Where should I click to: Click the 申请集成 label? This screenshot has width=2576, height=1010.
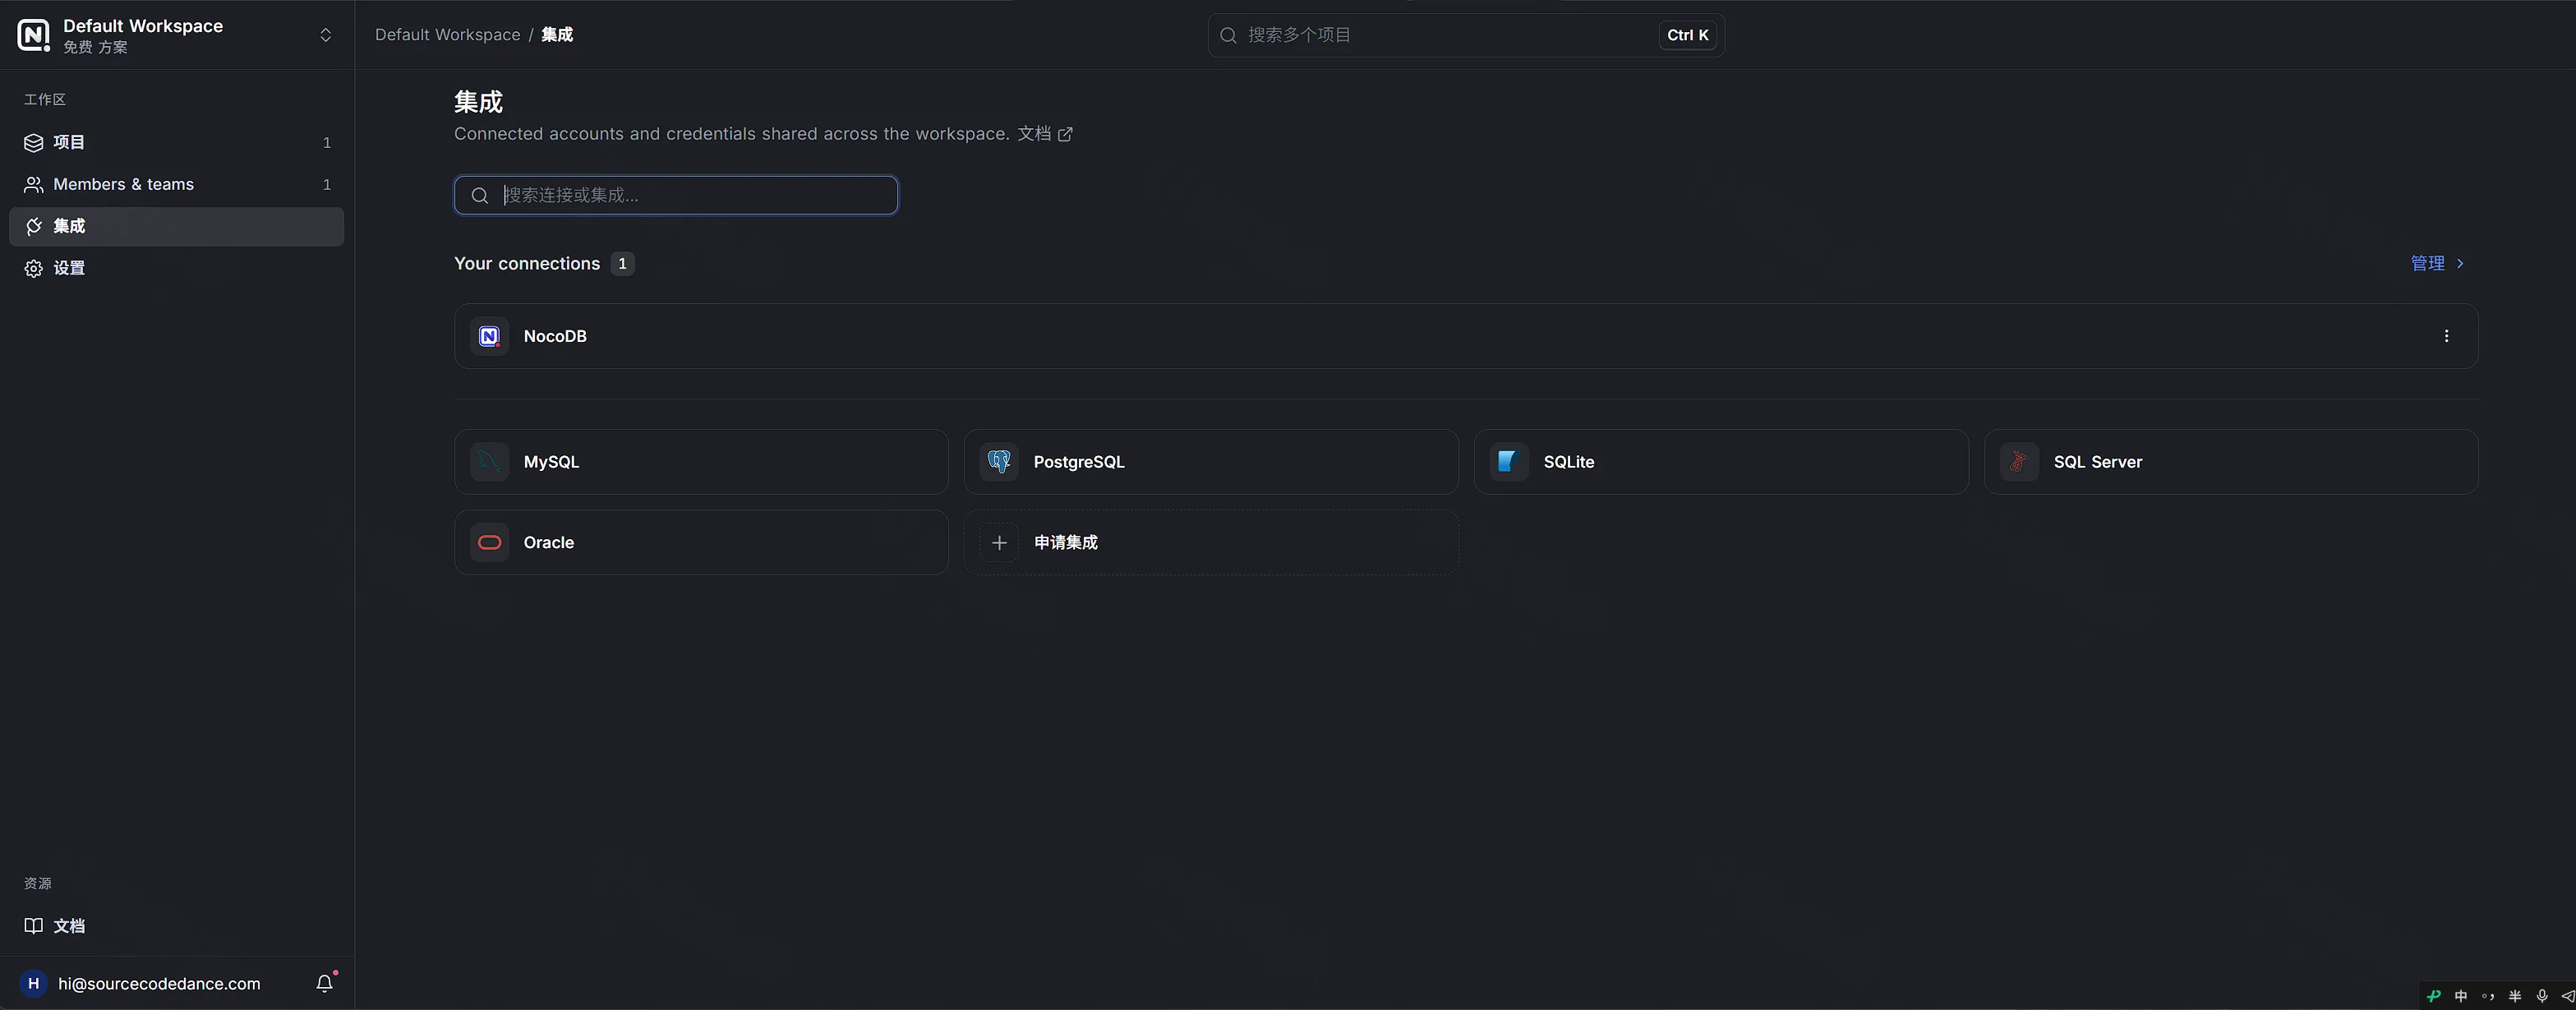(x=1066, y=542)
